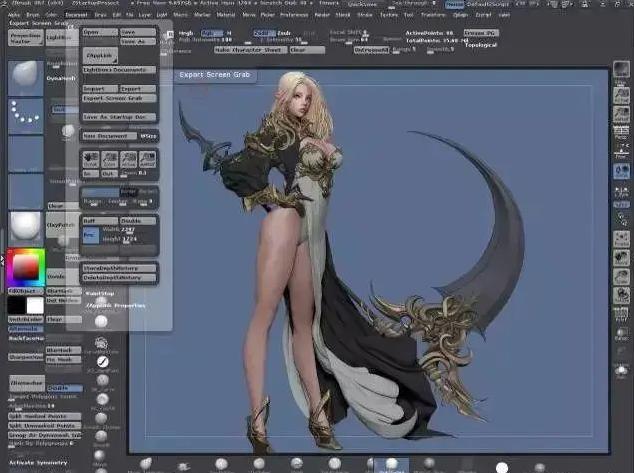Open the Brush menu
The height and width of the screenshot is (473, 634).
click(x=33, y=15)
